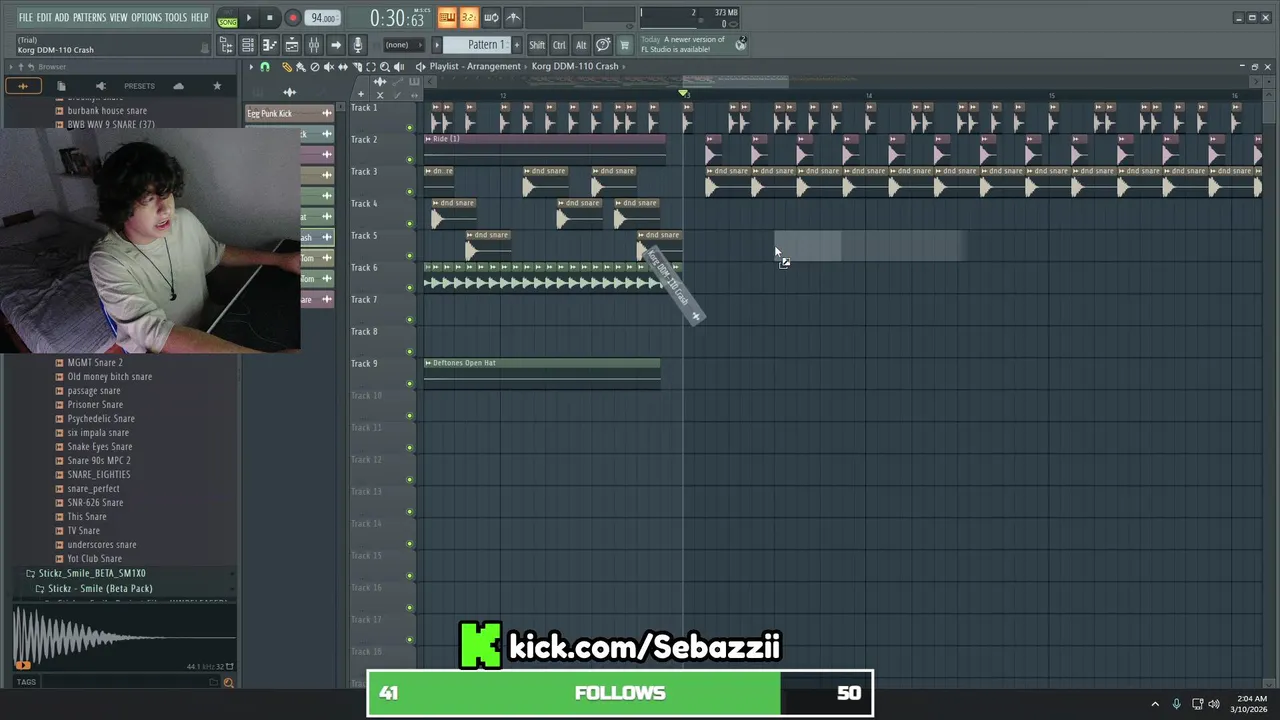Enable the magnet snap icon in playlist toolbar

tap(265, 67)
